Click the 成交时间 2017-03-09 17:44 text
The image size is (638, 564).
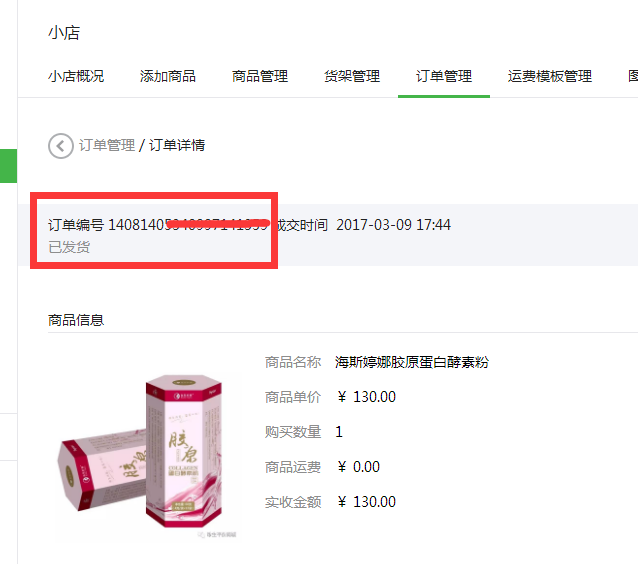[x=363, y=225]
